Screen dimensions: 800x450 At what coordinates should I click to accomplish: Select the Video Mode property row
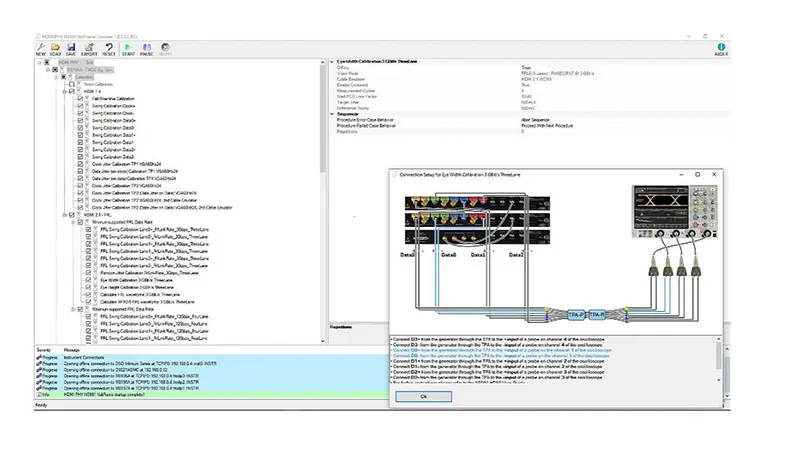pos(530,73)
